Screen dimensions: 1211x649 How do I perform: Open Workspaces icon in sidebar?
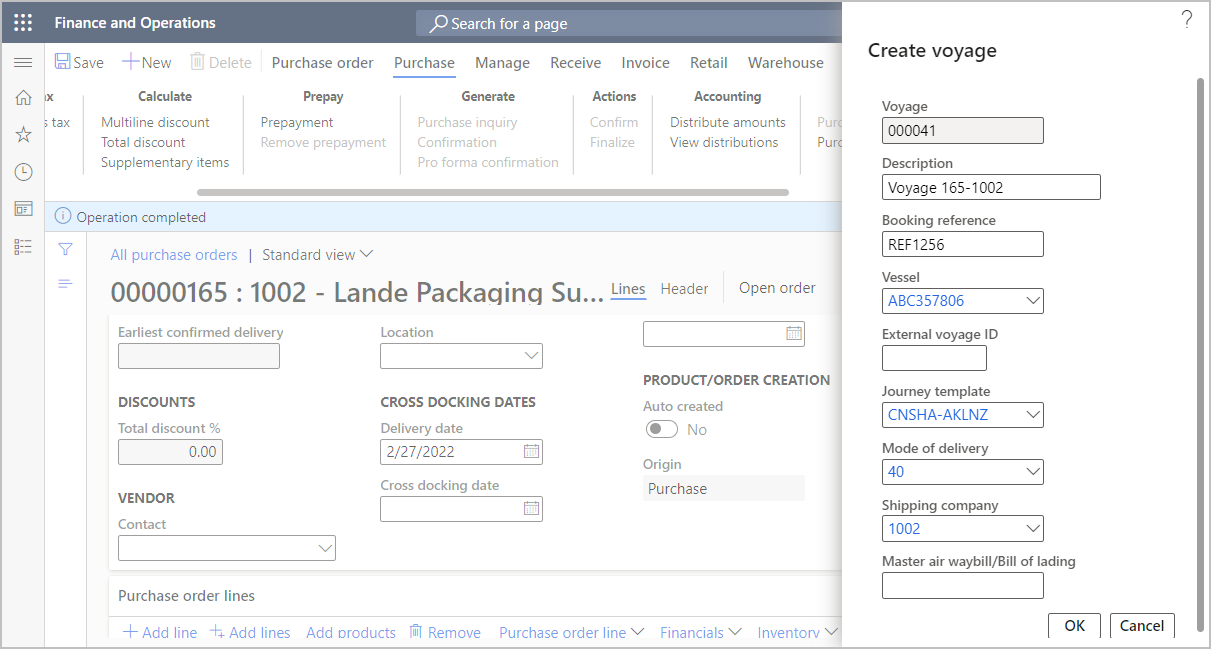(x=23, y=209)
